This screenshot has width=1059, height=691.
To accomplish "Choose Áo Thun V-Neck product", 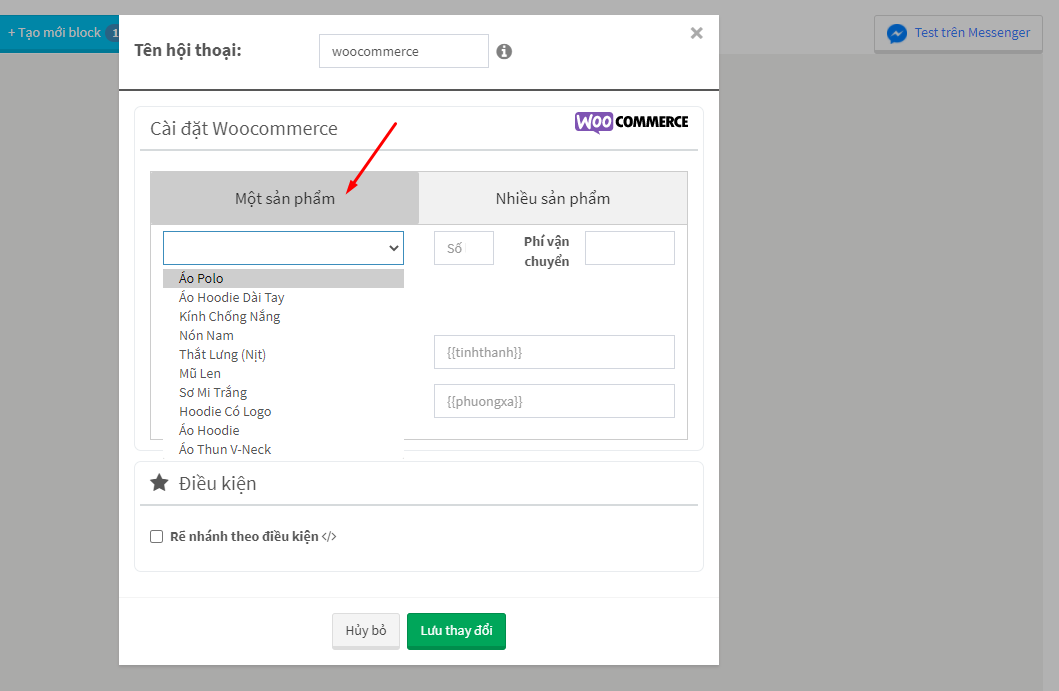I will point(284,449).
